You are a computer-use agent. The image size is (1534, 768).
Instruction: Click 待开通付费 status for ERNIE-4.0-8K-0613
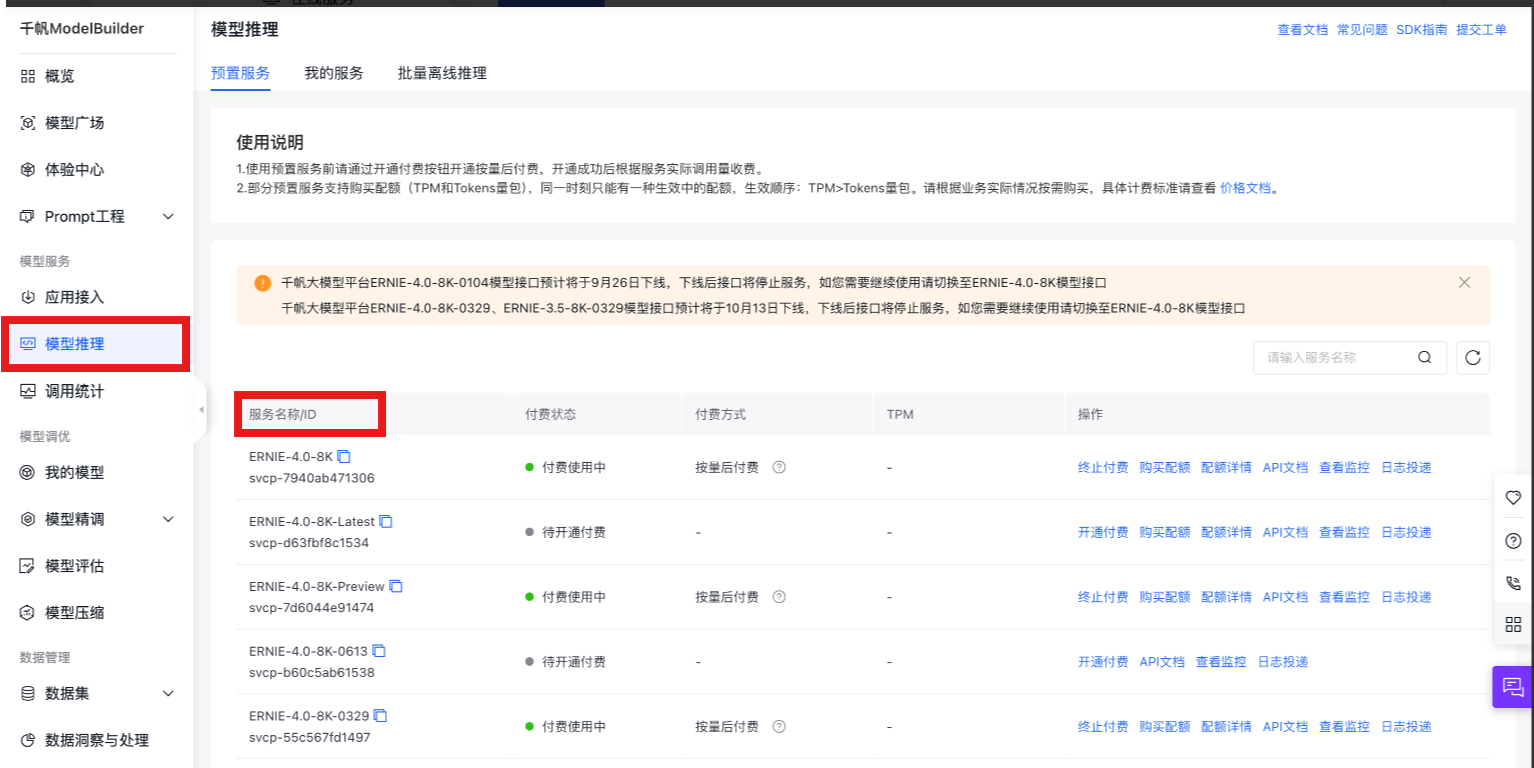point(573,662)
